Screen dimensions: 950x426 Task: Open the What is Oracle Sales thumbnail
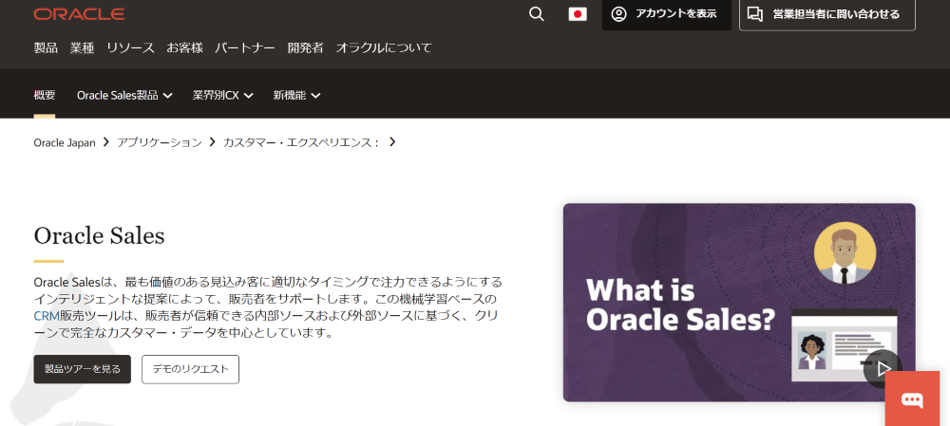pyautogui.click(x=739, y=302)
